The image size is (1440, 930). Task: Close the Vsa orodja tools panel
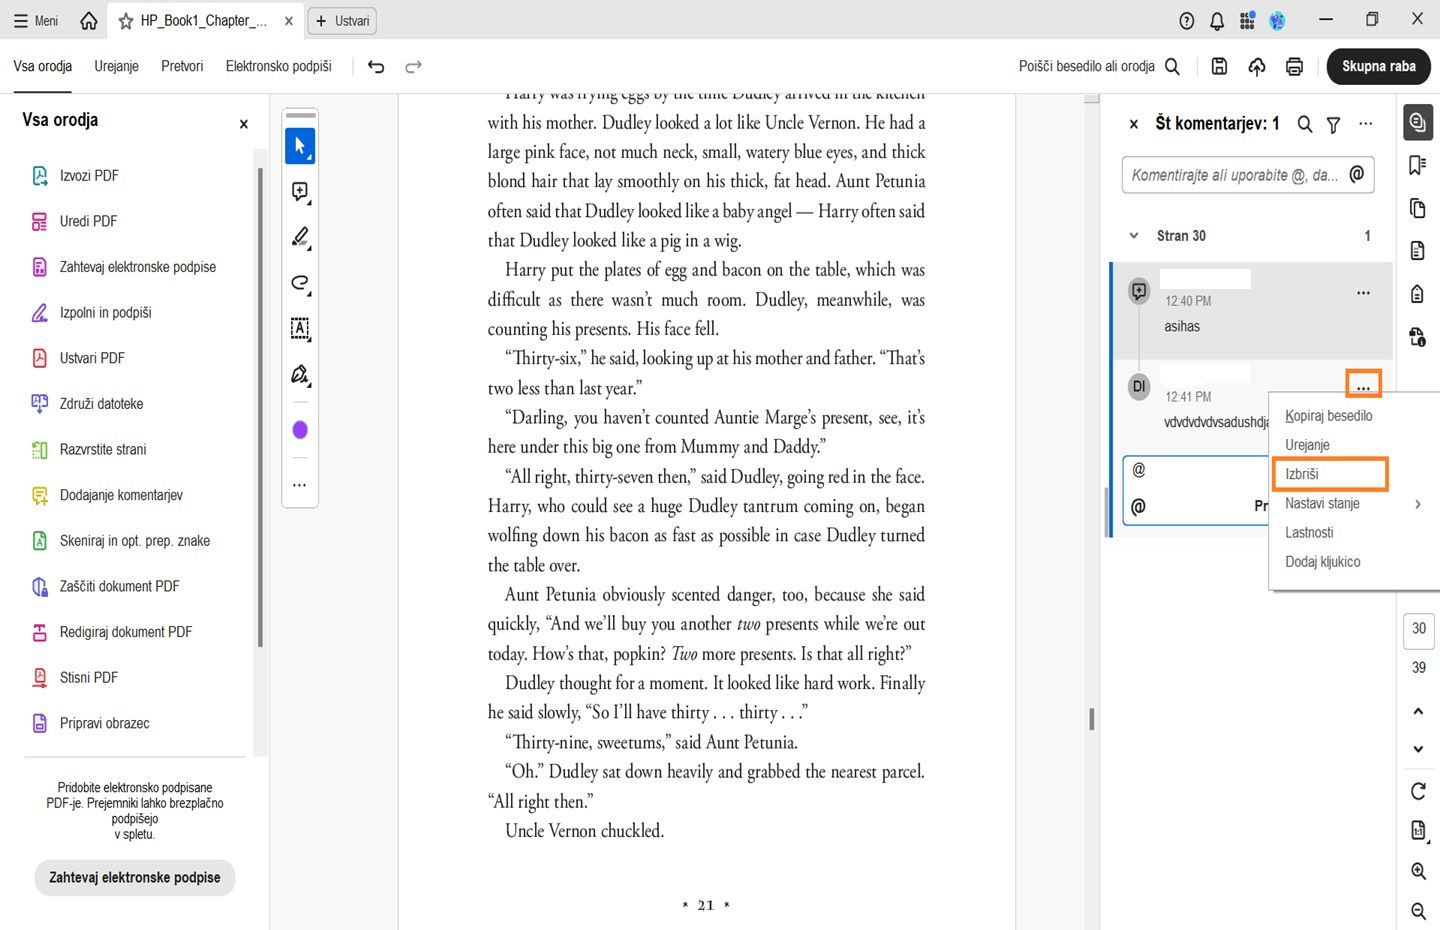[243, 124]
